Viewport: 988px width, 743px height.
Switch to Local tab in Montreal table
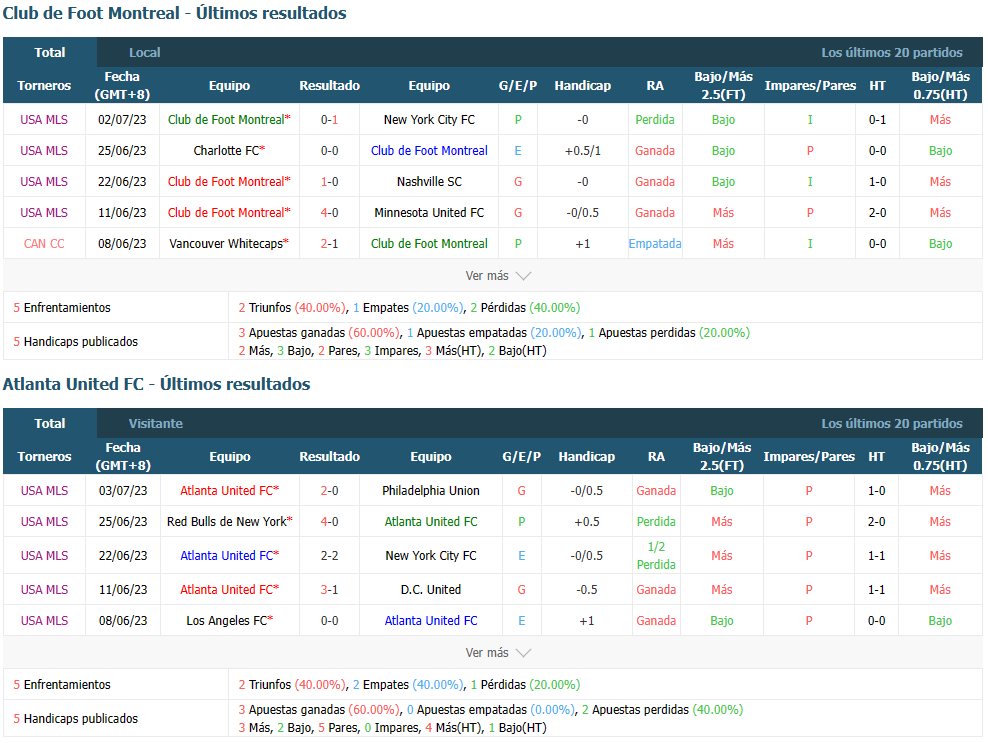144,53
